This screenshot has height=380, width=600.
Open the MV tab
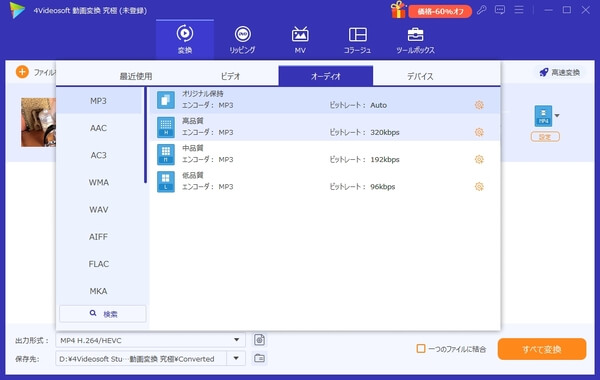pyautogui.click(x=300, y=39)
